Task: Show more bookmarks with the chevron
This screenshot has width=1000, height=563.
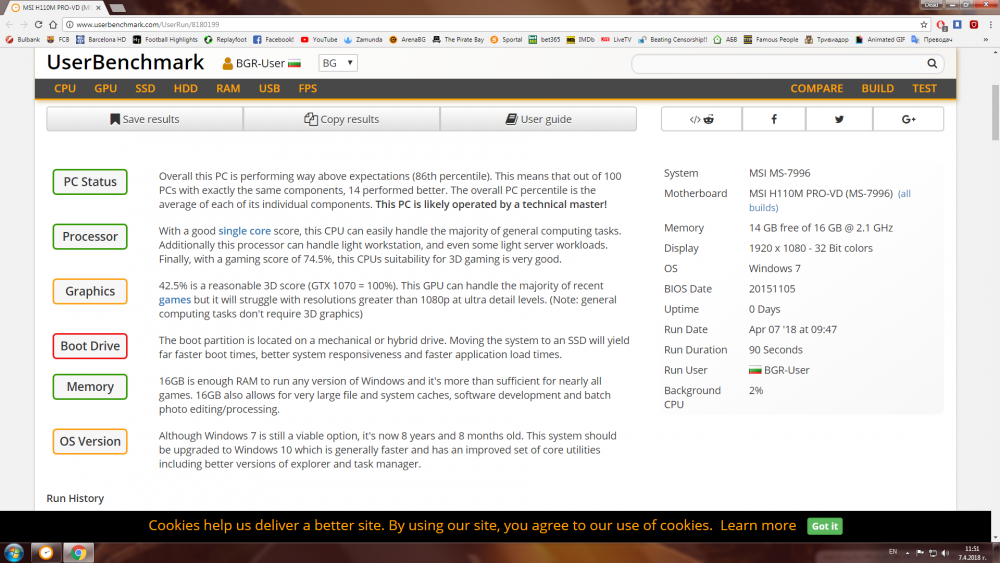Action: (x=985, y=40)
